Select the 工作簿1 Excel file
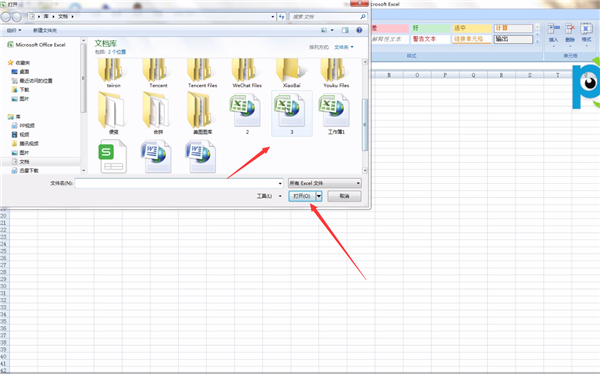Screen dimensions: 600x374 pos(336,114)
